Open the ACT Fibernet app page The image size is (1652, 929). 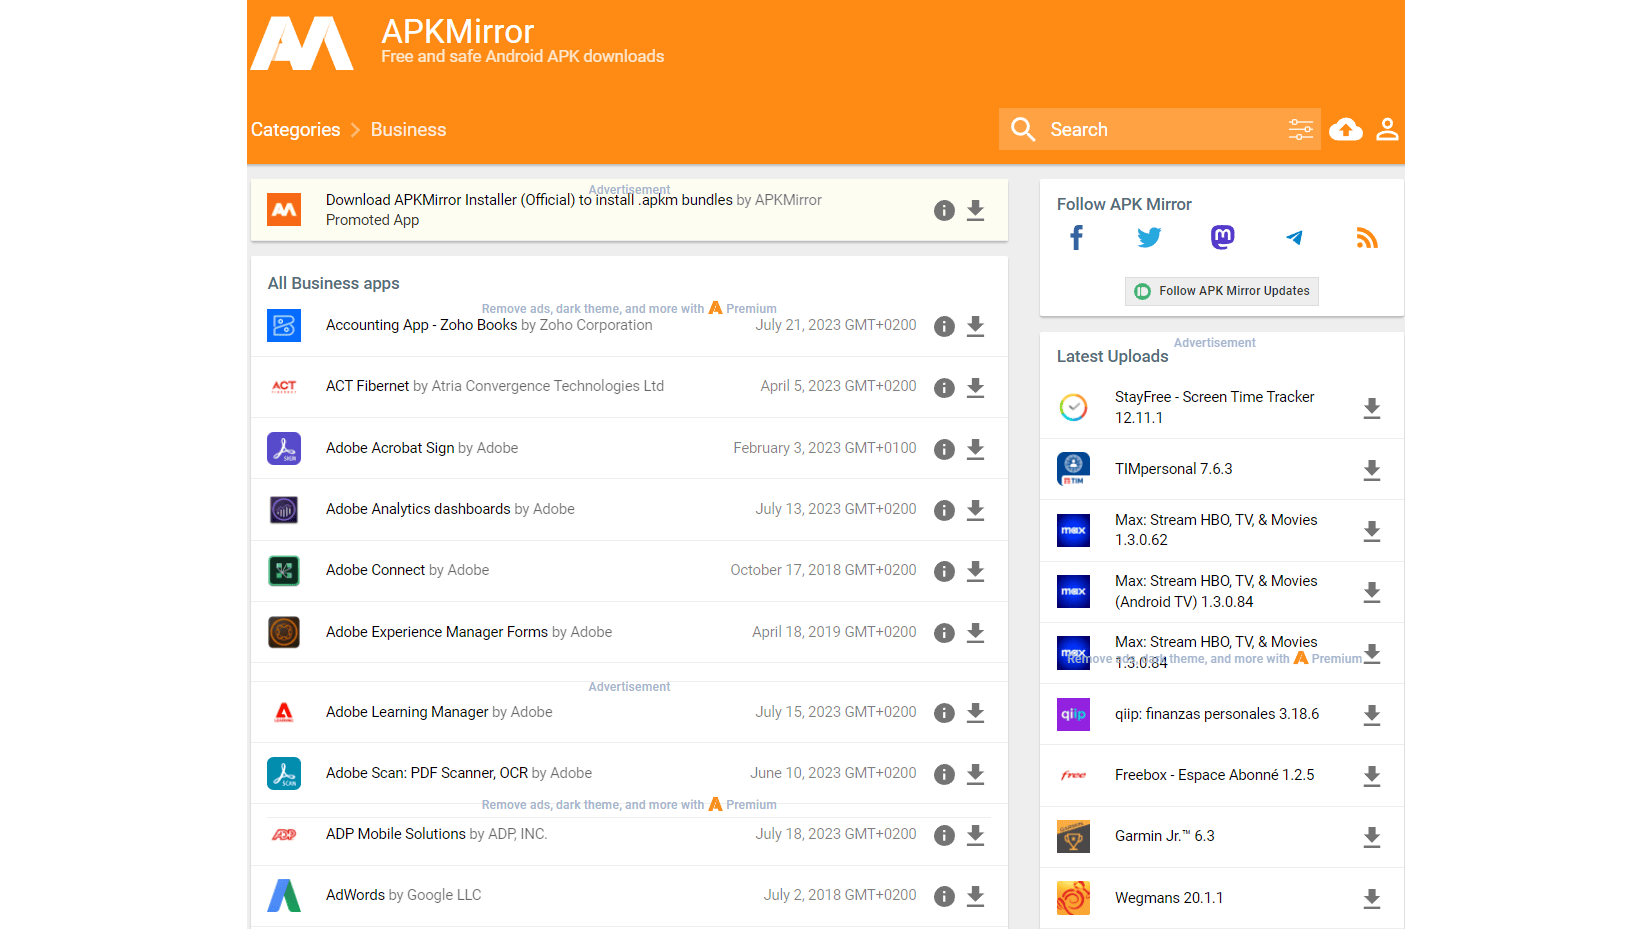(x=367, y=386)
